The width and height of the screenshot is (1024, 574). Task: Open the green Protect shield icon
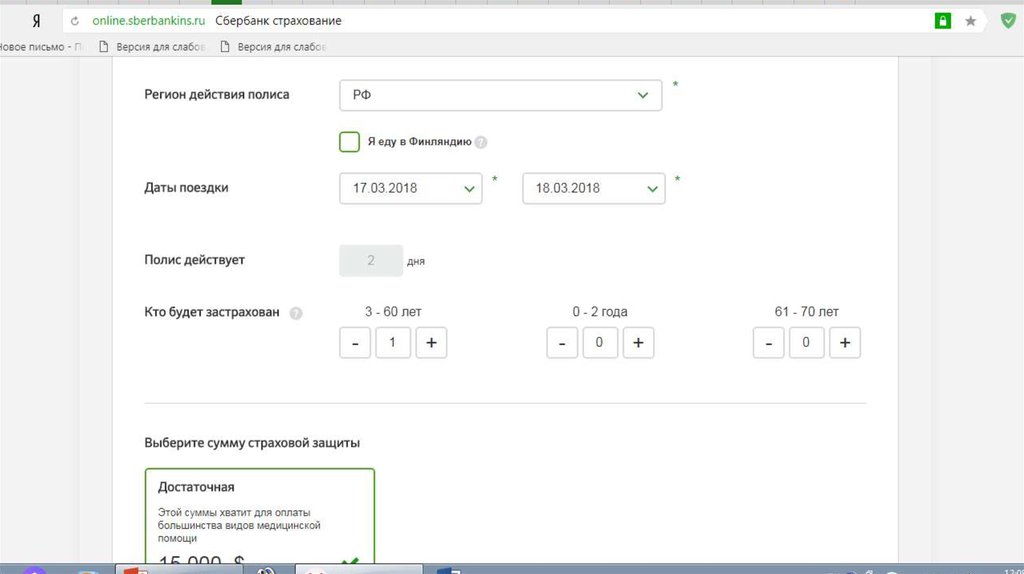(x=1008, y=21)
